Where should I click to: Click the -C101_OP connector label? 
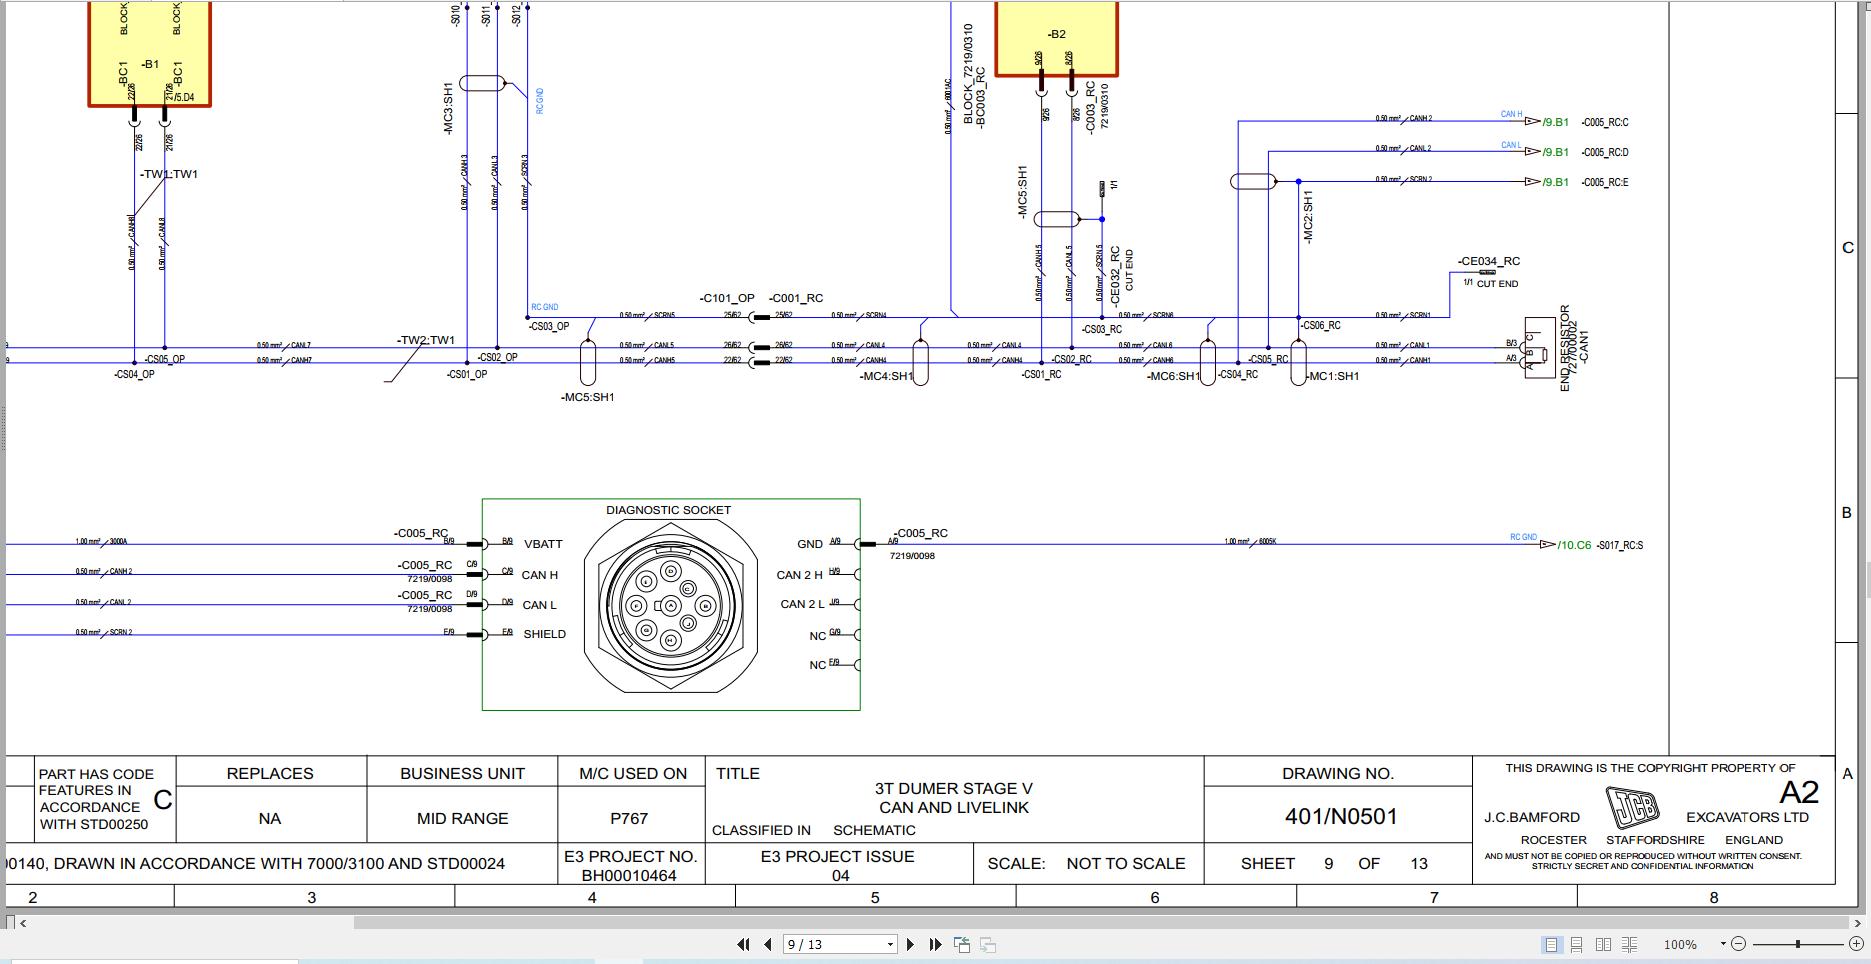tap(728, 298)
